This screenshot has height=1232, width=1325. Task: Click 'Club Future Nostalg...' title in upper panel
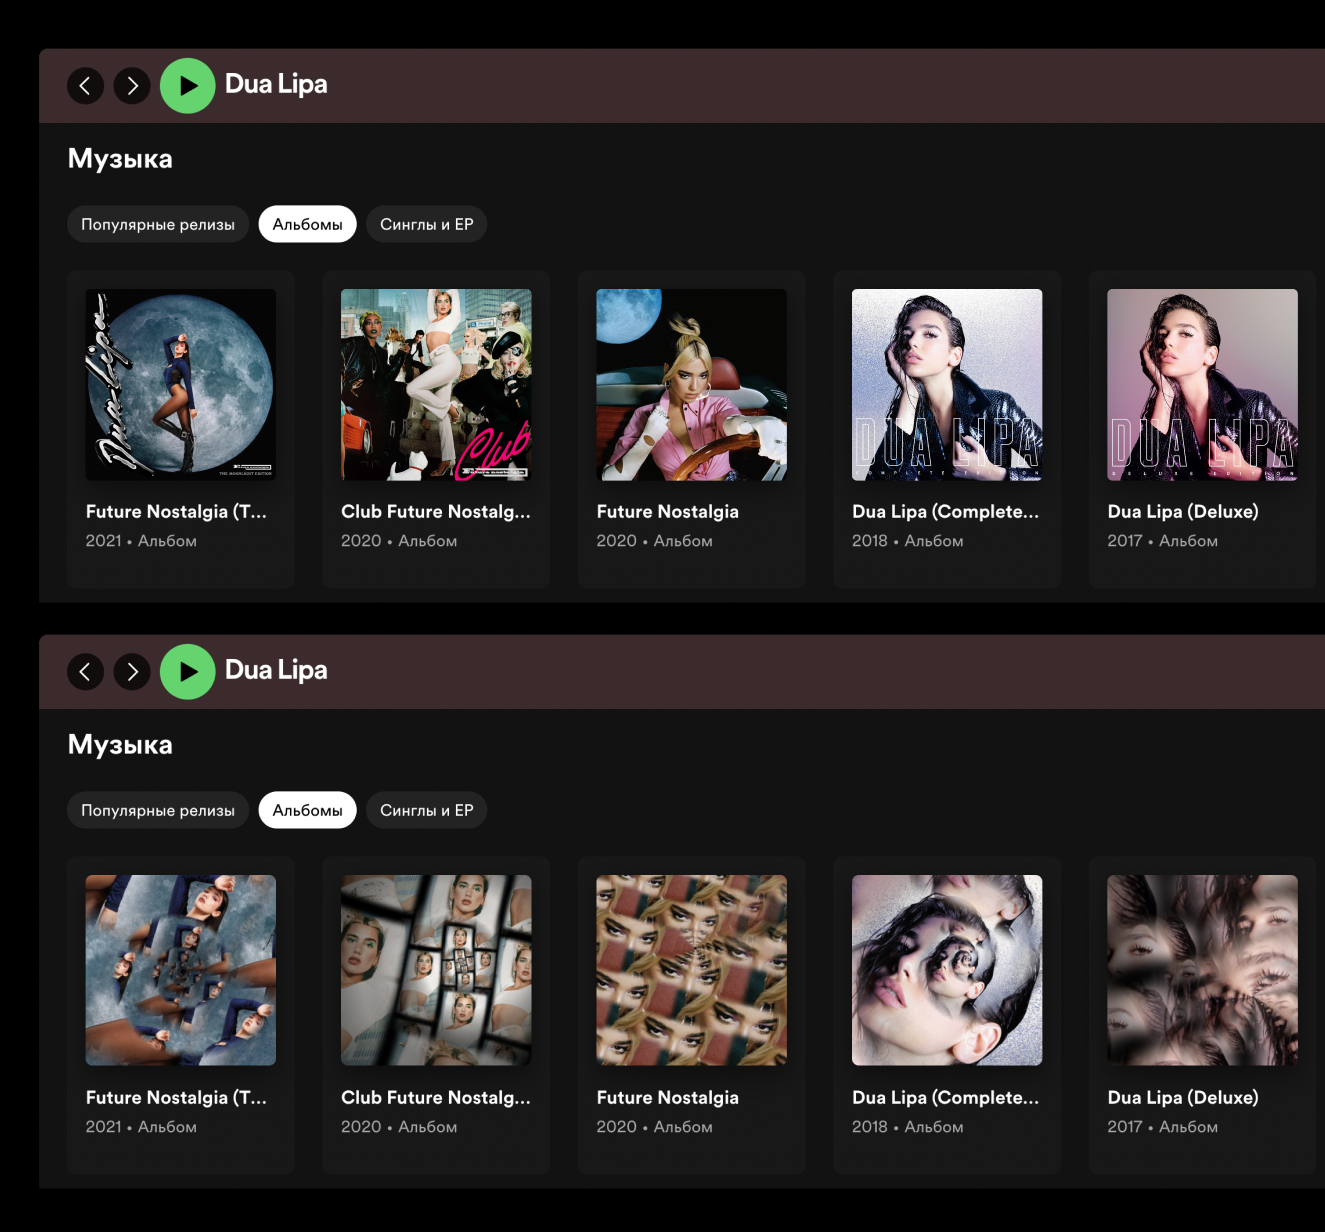coord(436,512)
